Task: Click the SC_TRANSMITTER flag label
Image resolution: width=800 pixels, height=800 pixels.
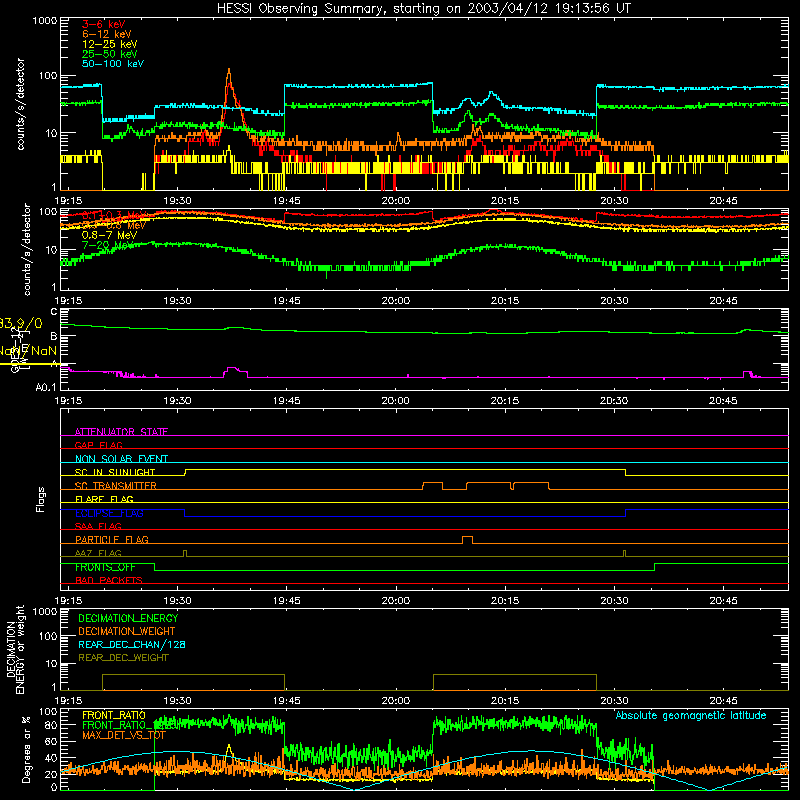Action: coord(116,485)
